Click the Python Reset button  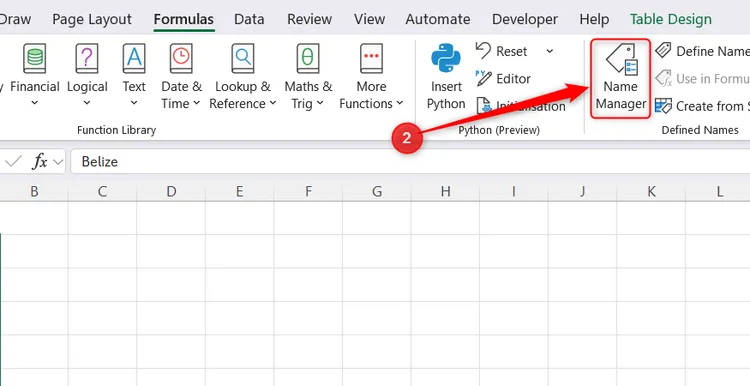tap(502, 51)
